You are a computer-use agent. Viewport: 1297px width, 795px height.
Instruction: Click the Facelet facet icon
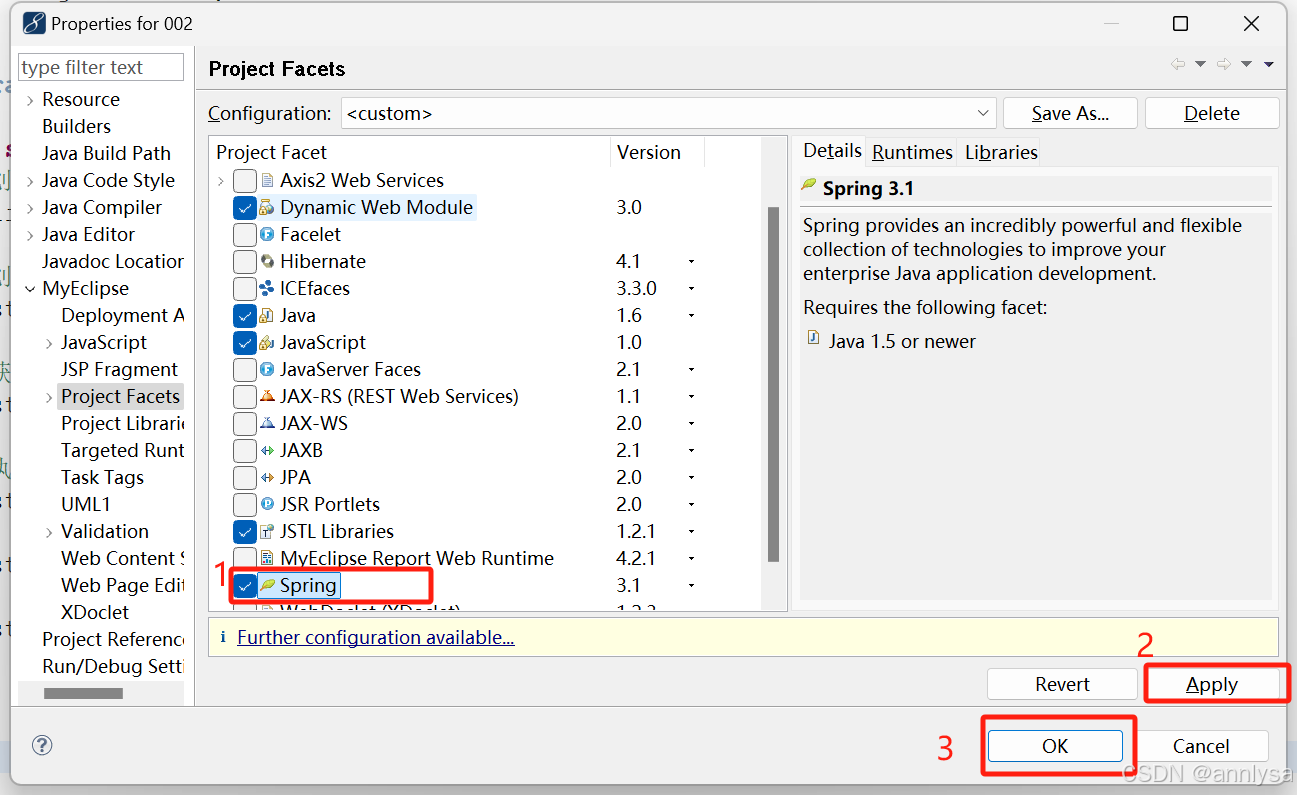point(267,235)
